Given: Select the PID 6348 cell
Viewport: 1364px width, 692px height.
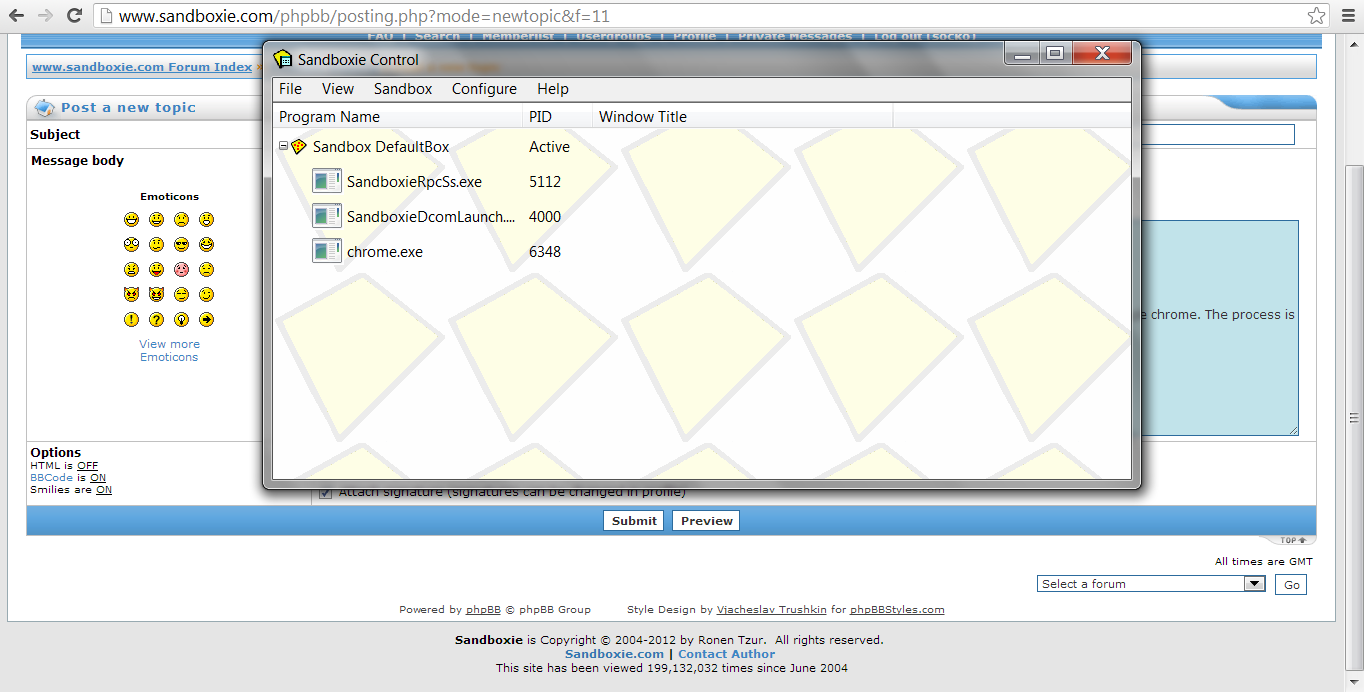Looking at the screenshot, I should pyautogui.click(x=545, y=252).
